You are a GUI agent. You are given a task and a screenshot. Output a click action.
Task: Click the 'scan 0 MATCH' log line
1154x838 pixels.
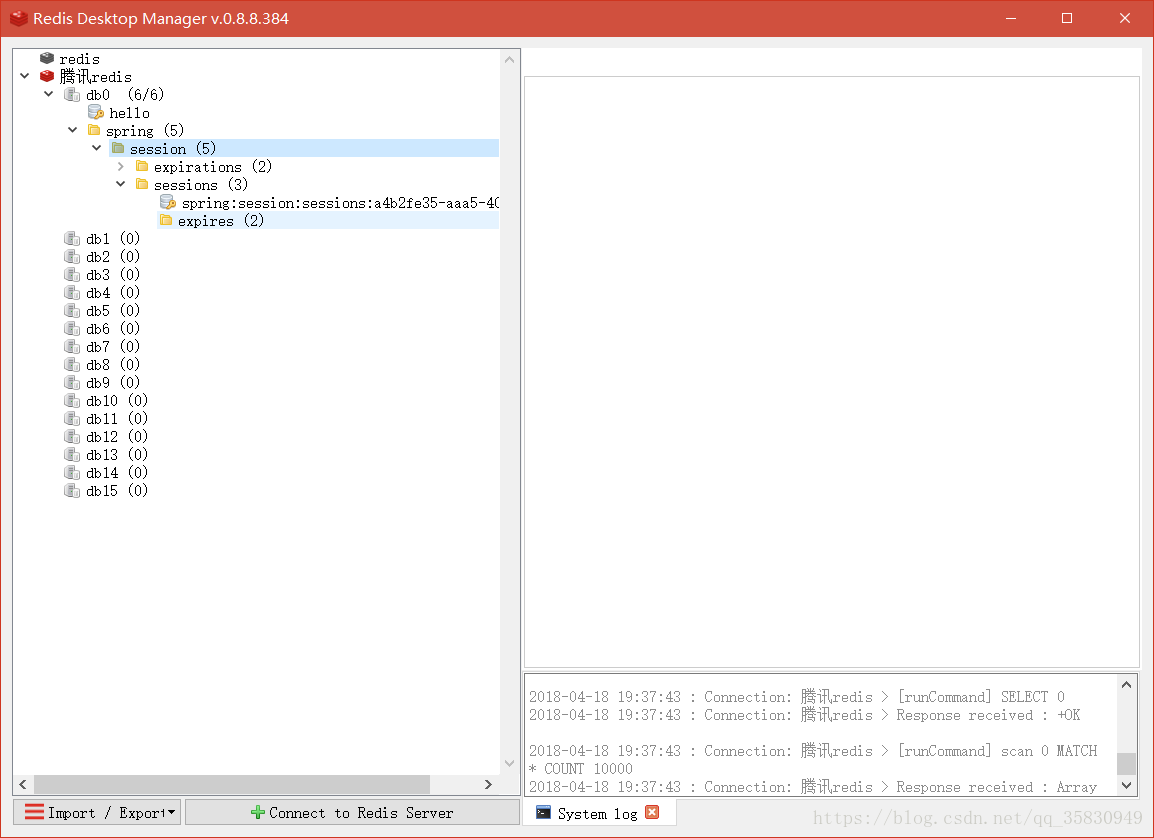coord(813,751)
